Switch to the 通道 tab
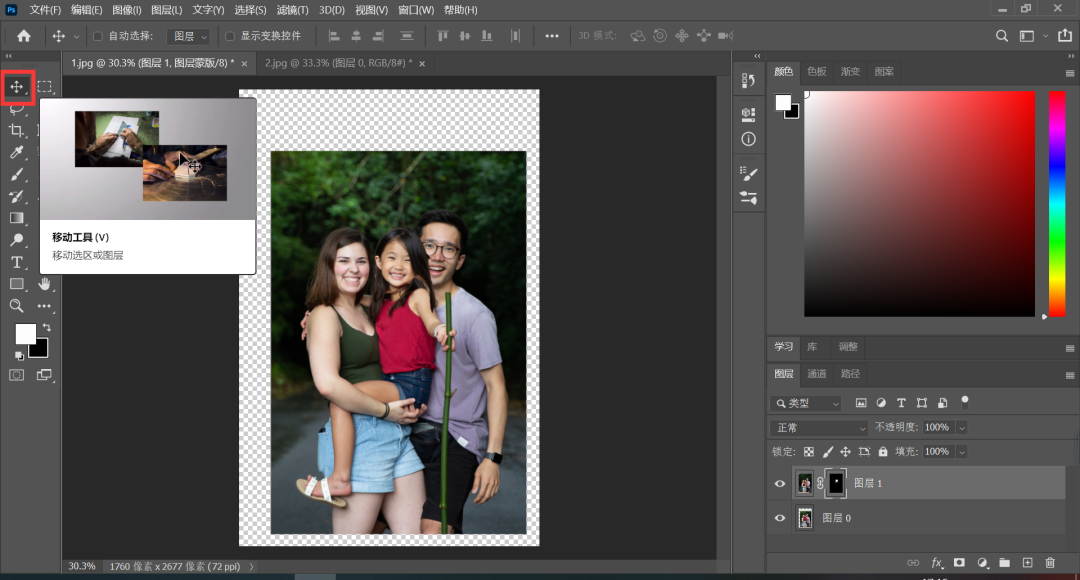The width and height of the screenshot is (1080, 580). coord(816,374)
